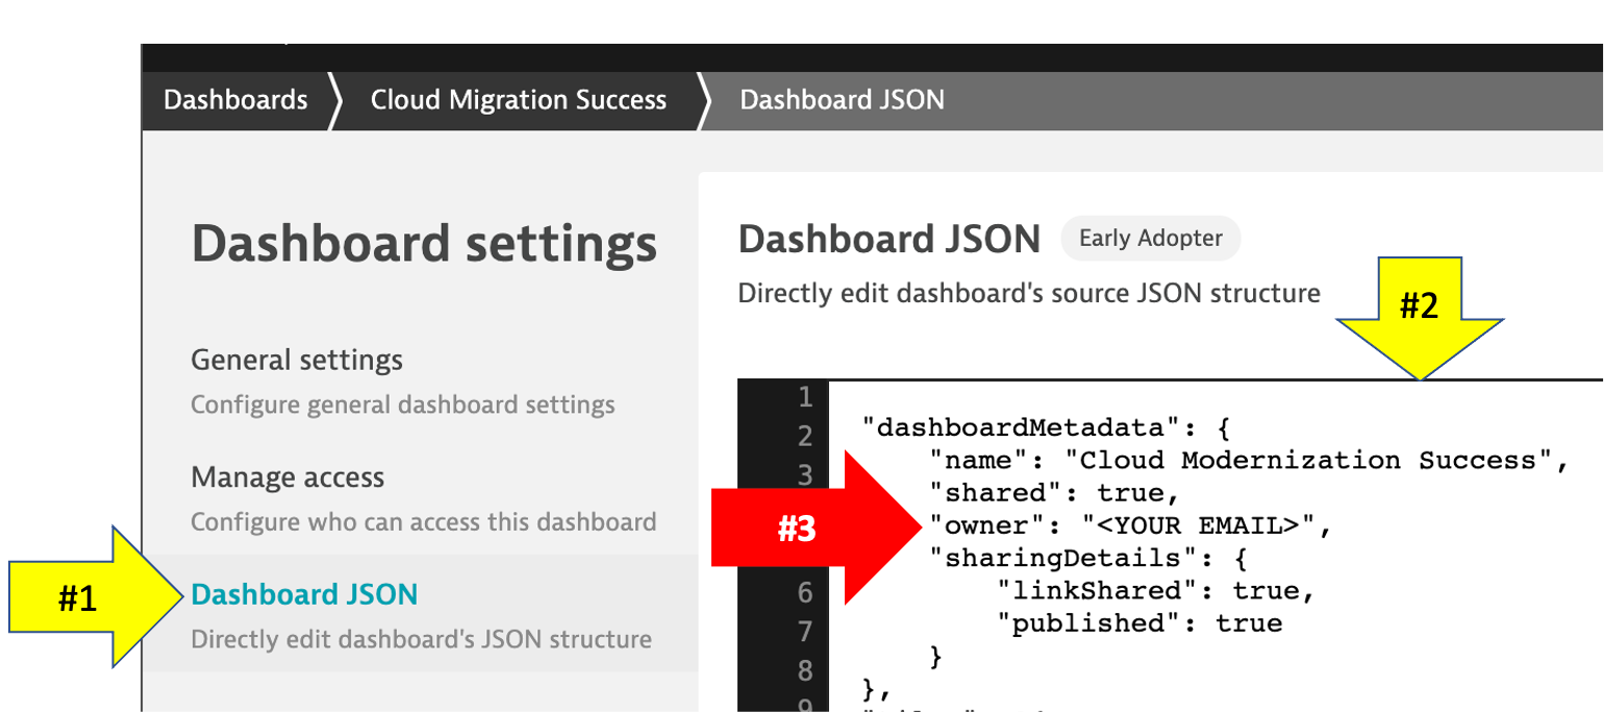The image size is (1604, 712).
Task: Open Manage access settings
Action: tap(287, 478)
